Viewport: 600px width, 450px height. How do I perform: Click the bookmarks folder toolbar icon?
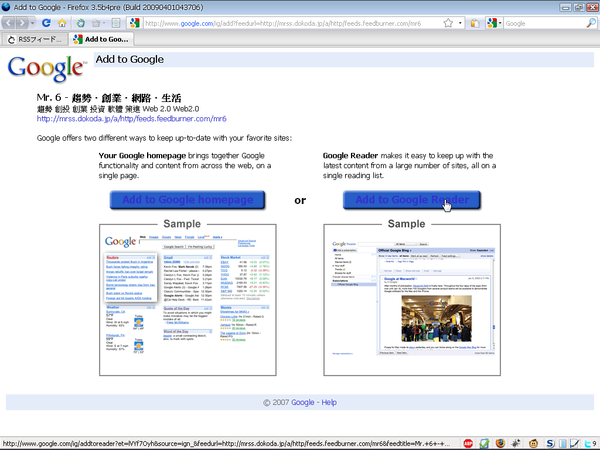click(x=475, y=23)
